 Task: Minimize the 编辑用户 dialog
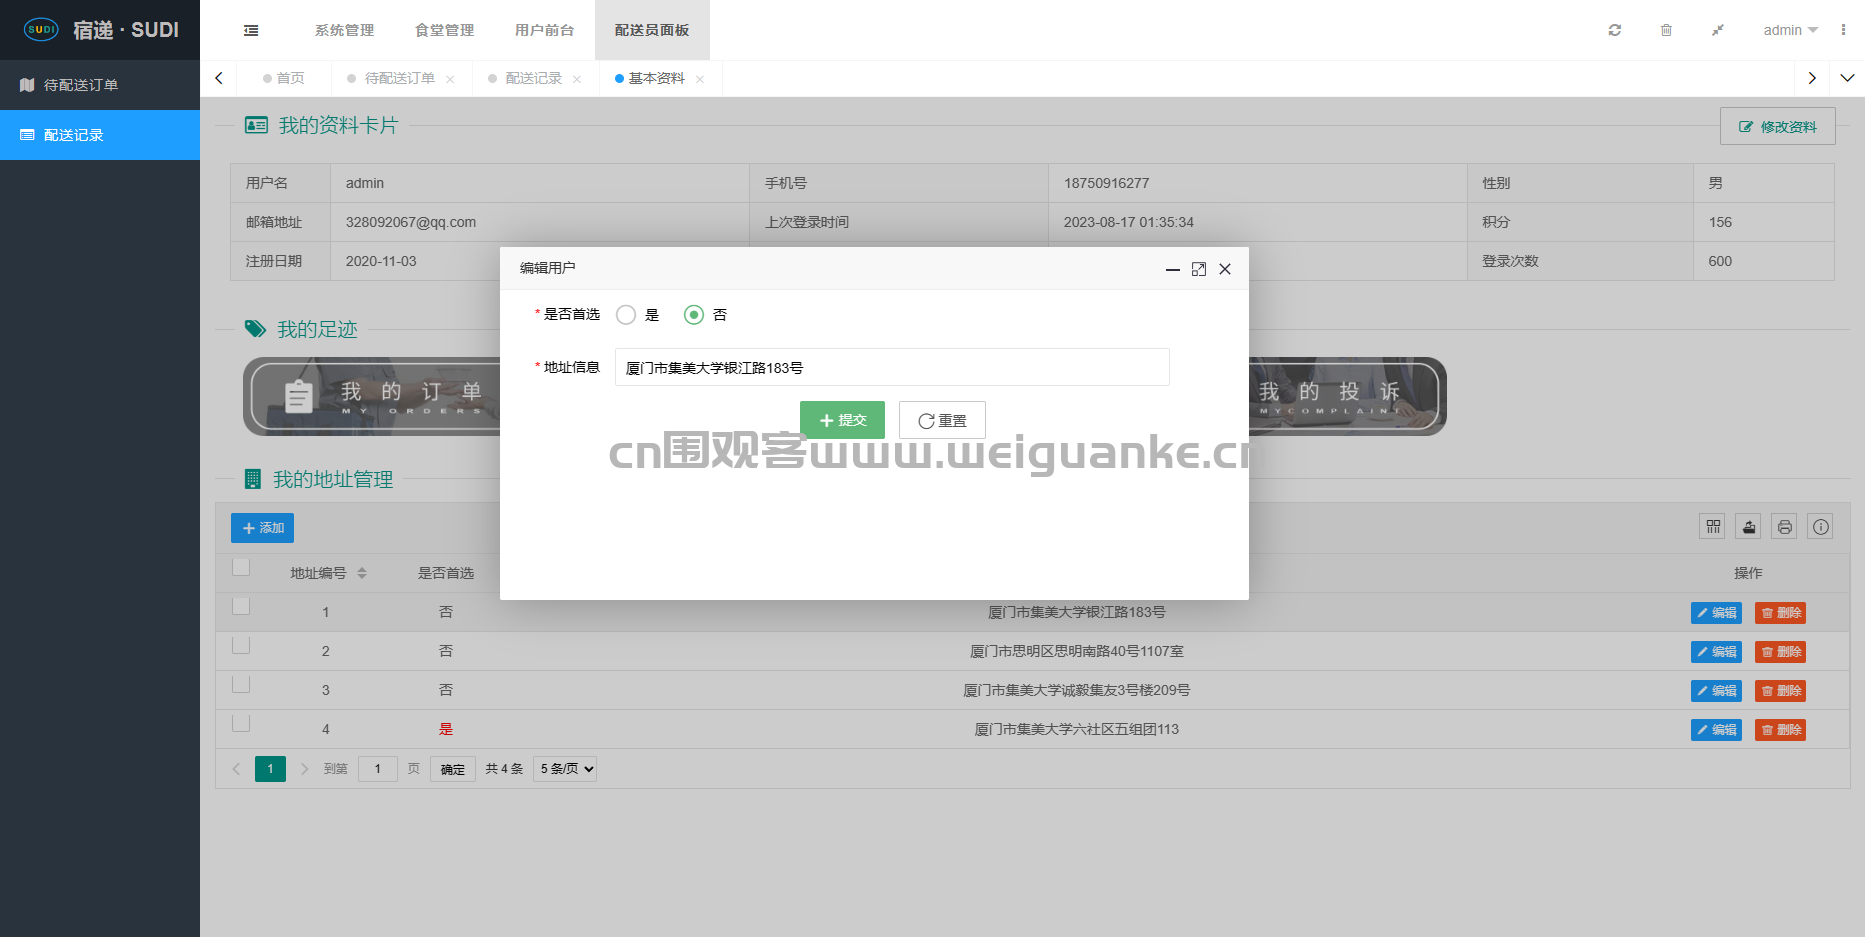point(1172,269)
